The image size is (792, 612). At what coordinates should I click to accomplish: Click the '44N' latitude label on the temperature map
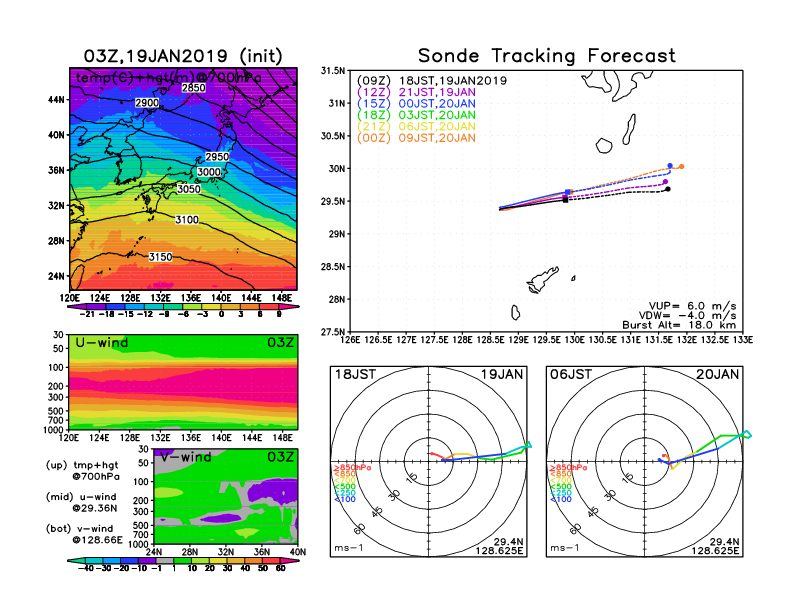click(x=57, y=100)
